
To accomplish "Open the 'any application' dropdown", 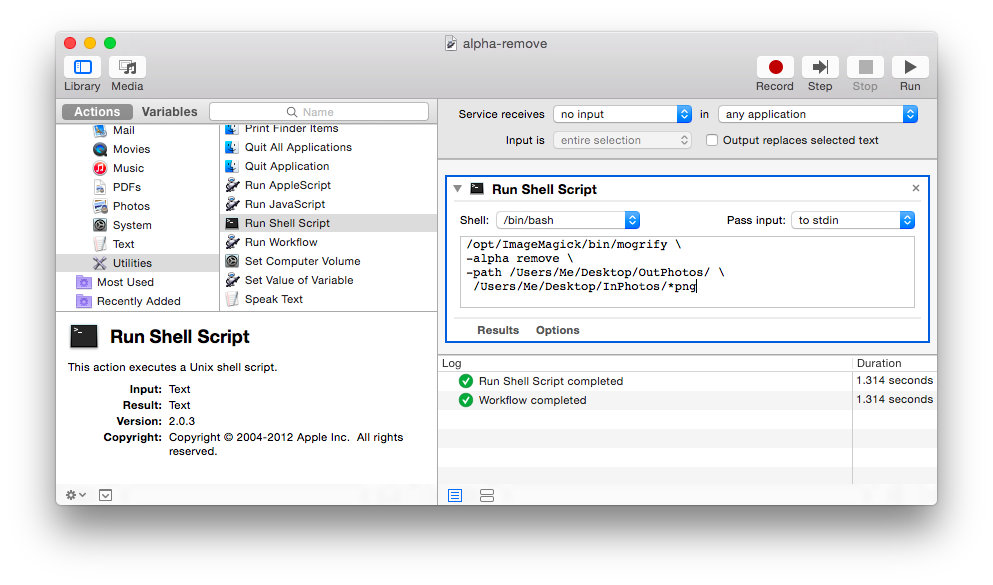I will [x=818, y=114].
